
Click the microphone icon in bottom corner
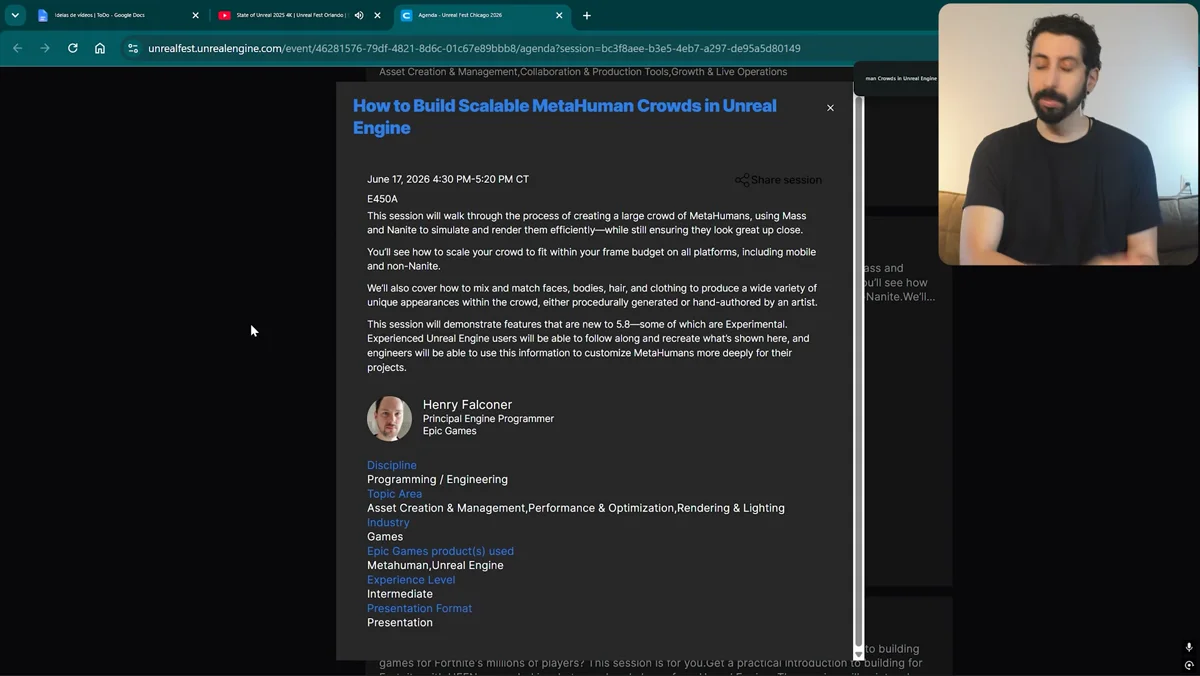tap(1189, 648)
